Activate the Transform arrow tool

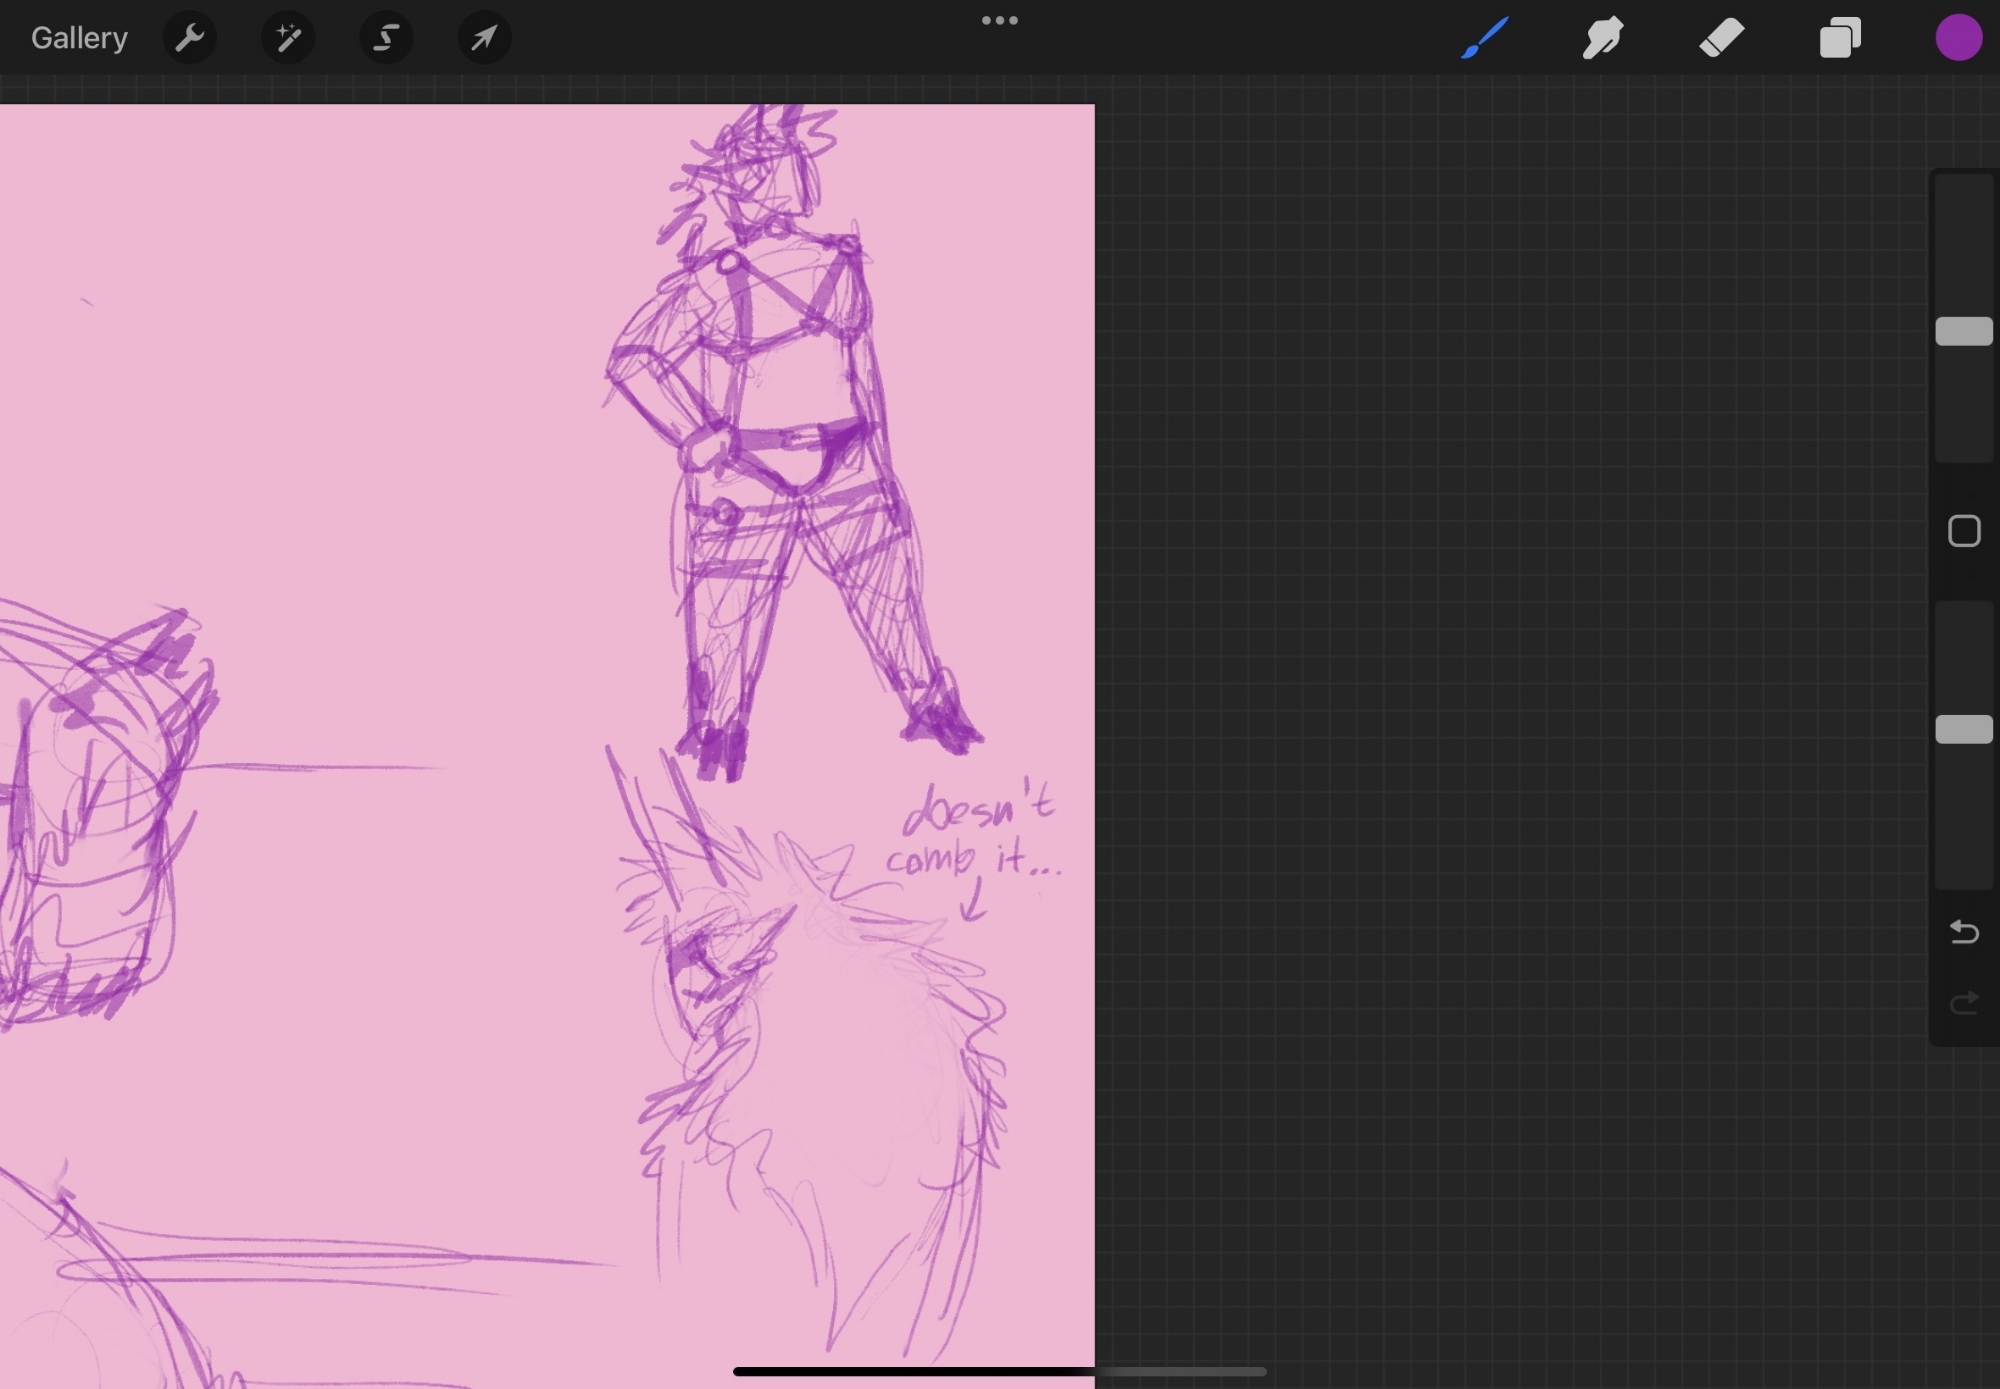coord(484,38)
